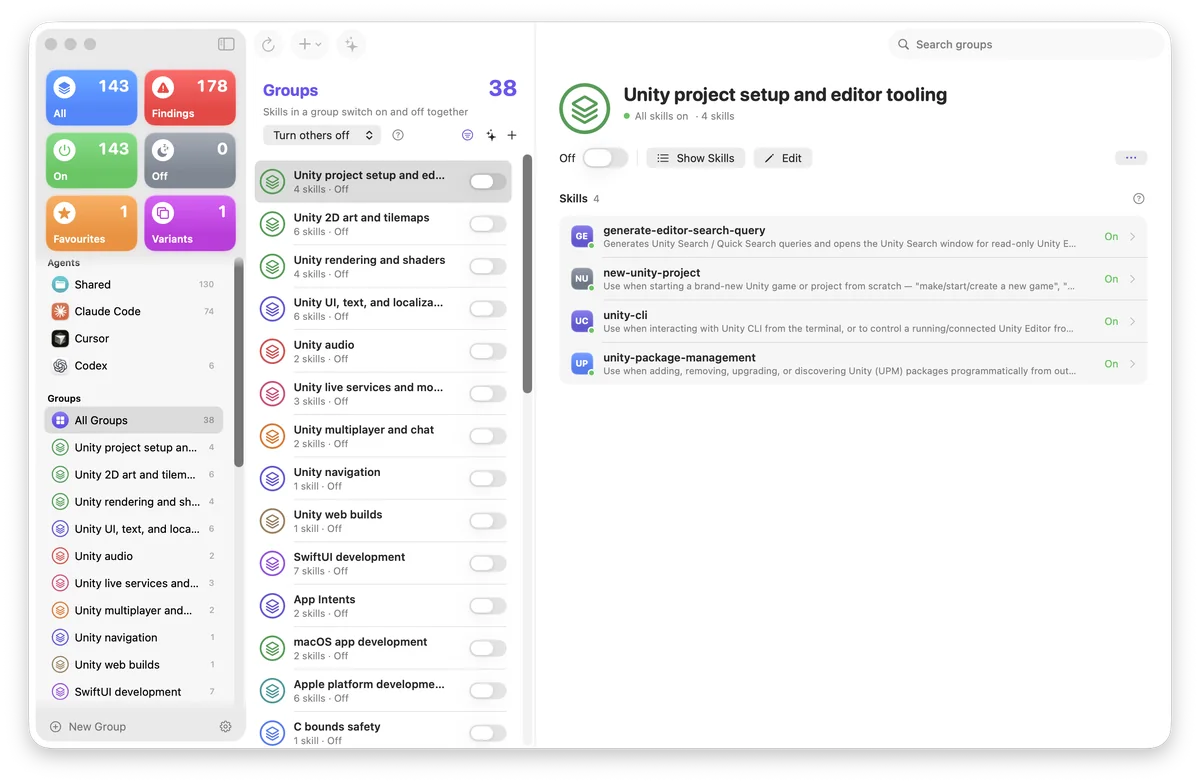Click Unity navigation icon in sidebar
The width and height of the screenshot is (1200, 784).
(x=60, y=637)
